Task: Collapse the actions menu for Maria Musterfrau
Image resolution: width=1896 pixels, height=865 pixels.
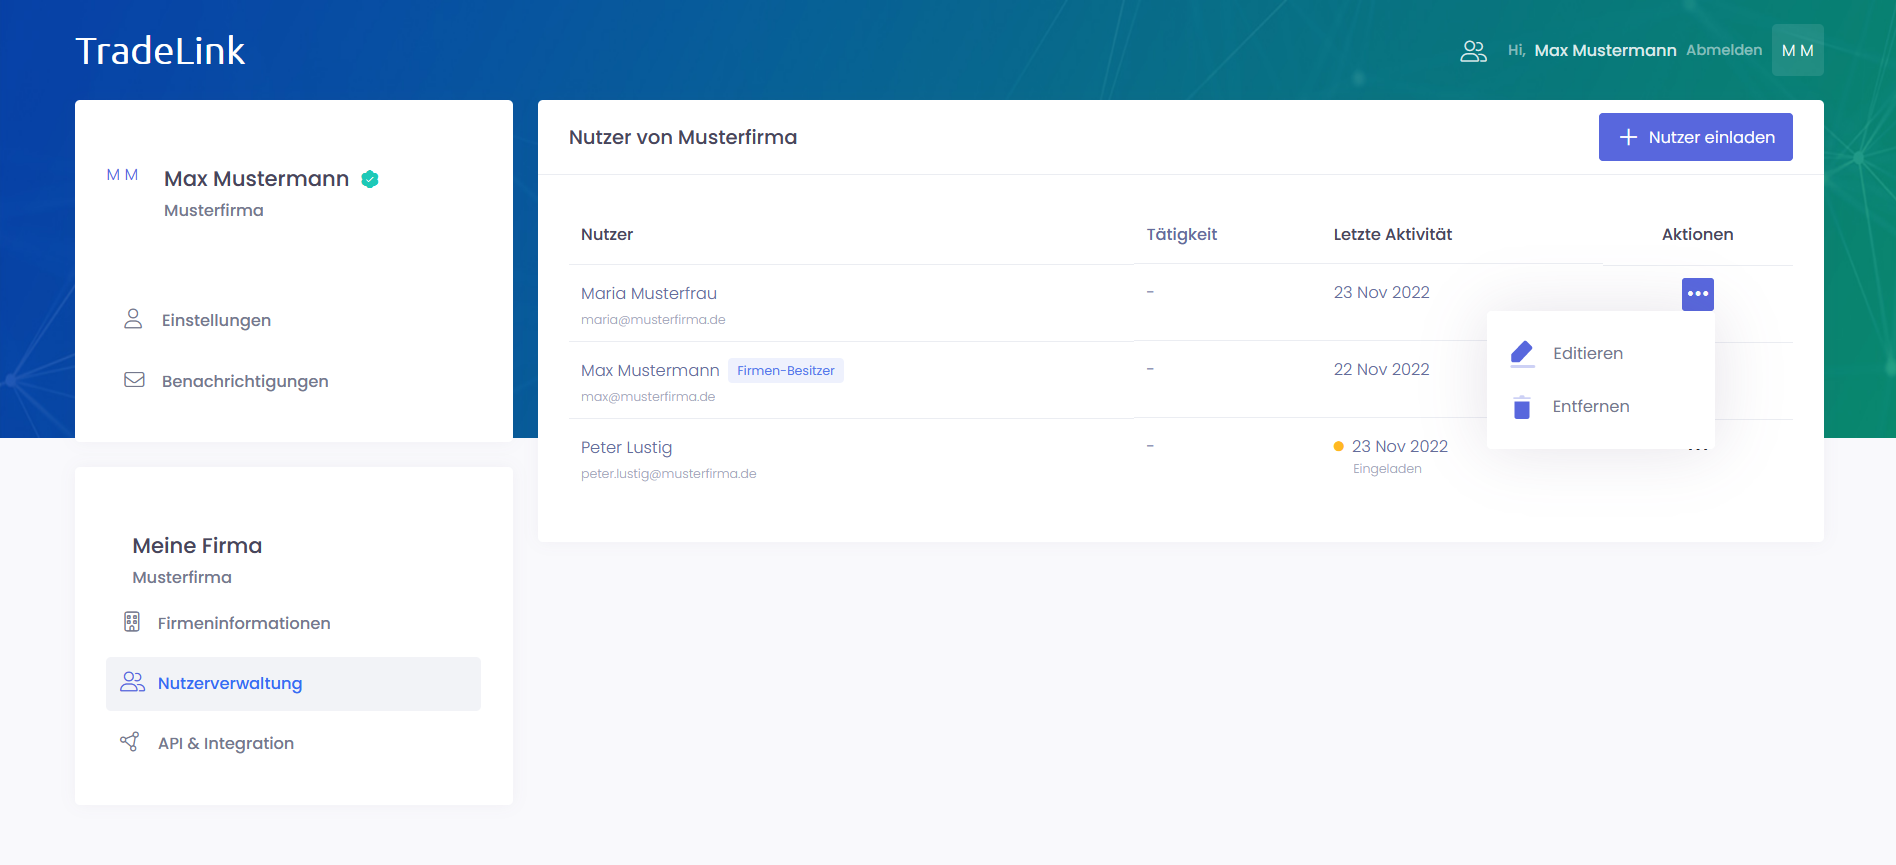Action: (x=1697, y=294)
